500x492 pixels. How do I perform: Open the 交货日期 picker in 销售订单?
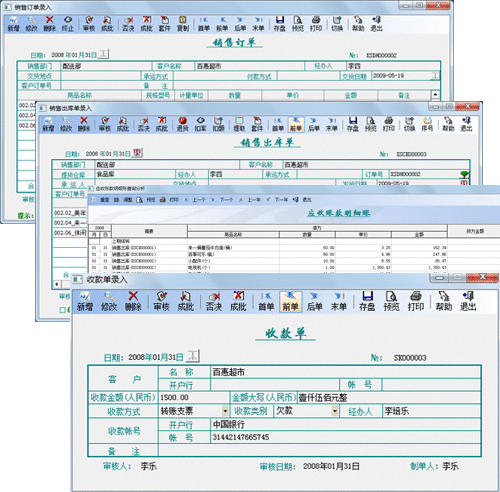[x=435, y=76]
